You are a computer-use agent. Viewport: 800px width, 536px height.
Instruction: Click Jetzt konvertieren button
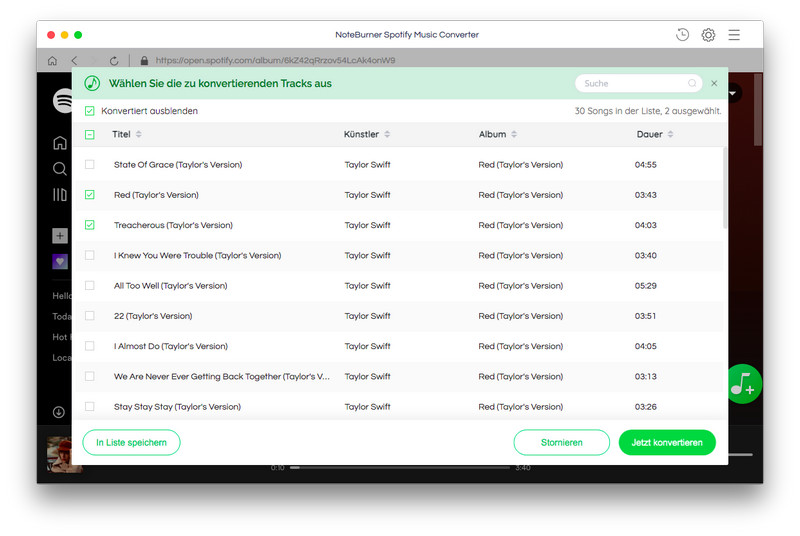point(667,442)
